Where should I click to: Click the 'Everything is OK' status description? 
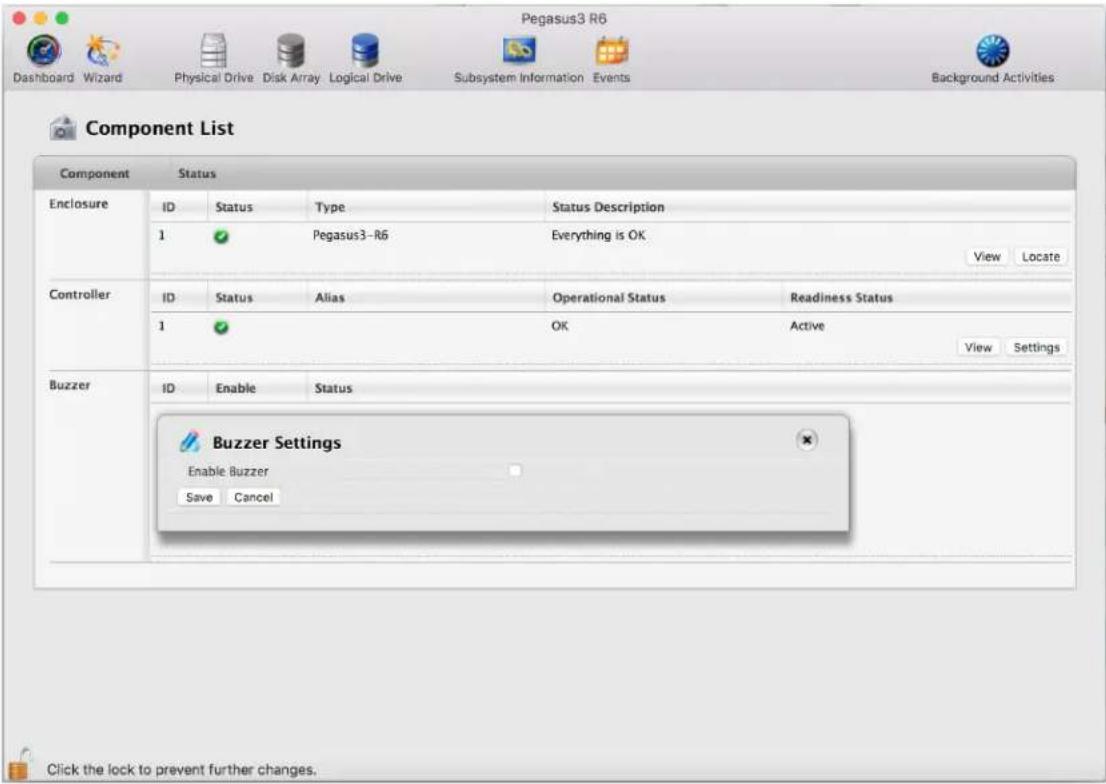[x=598, y=235]
